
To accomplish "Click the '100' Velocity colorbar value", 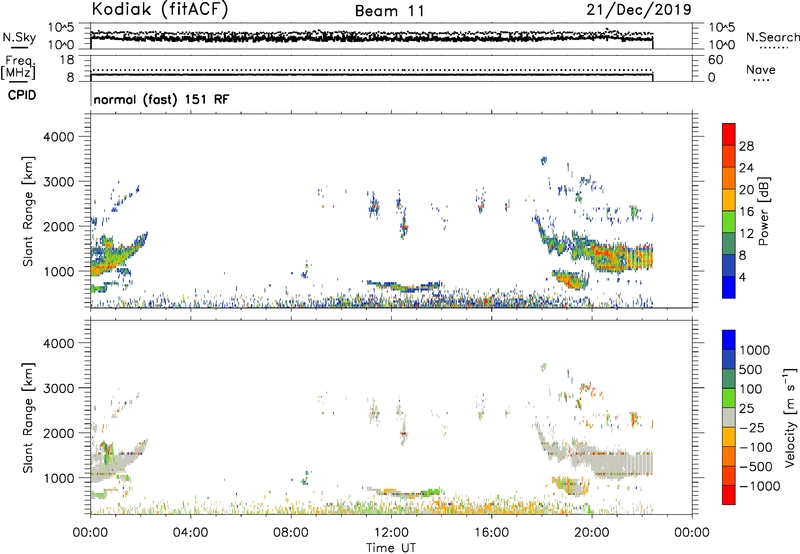I will point(753,389).
